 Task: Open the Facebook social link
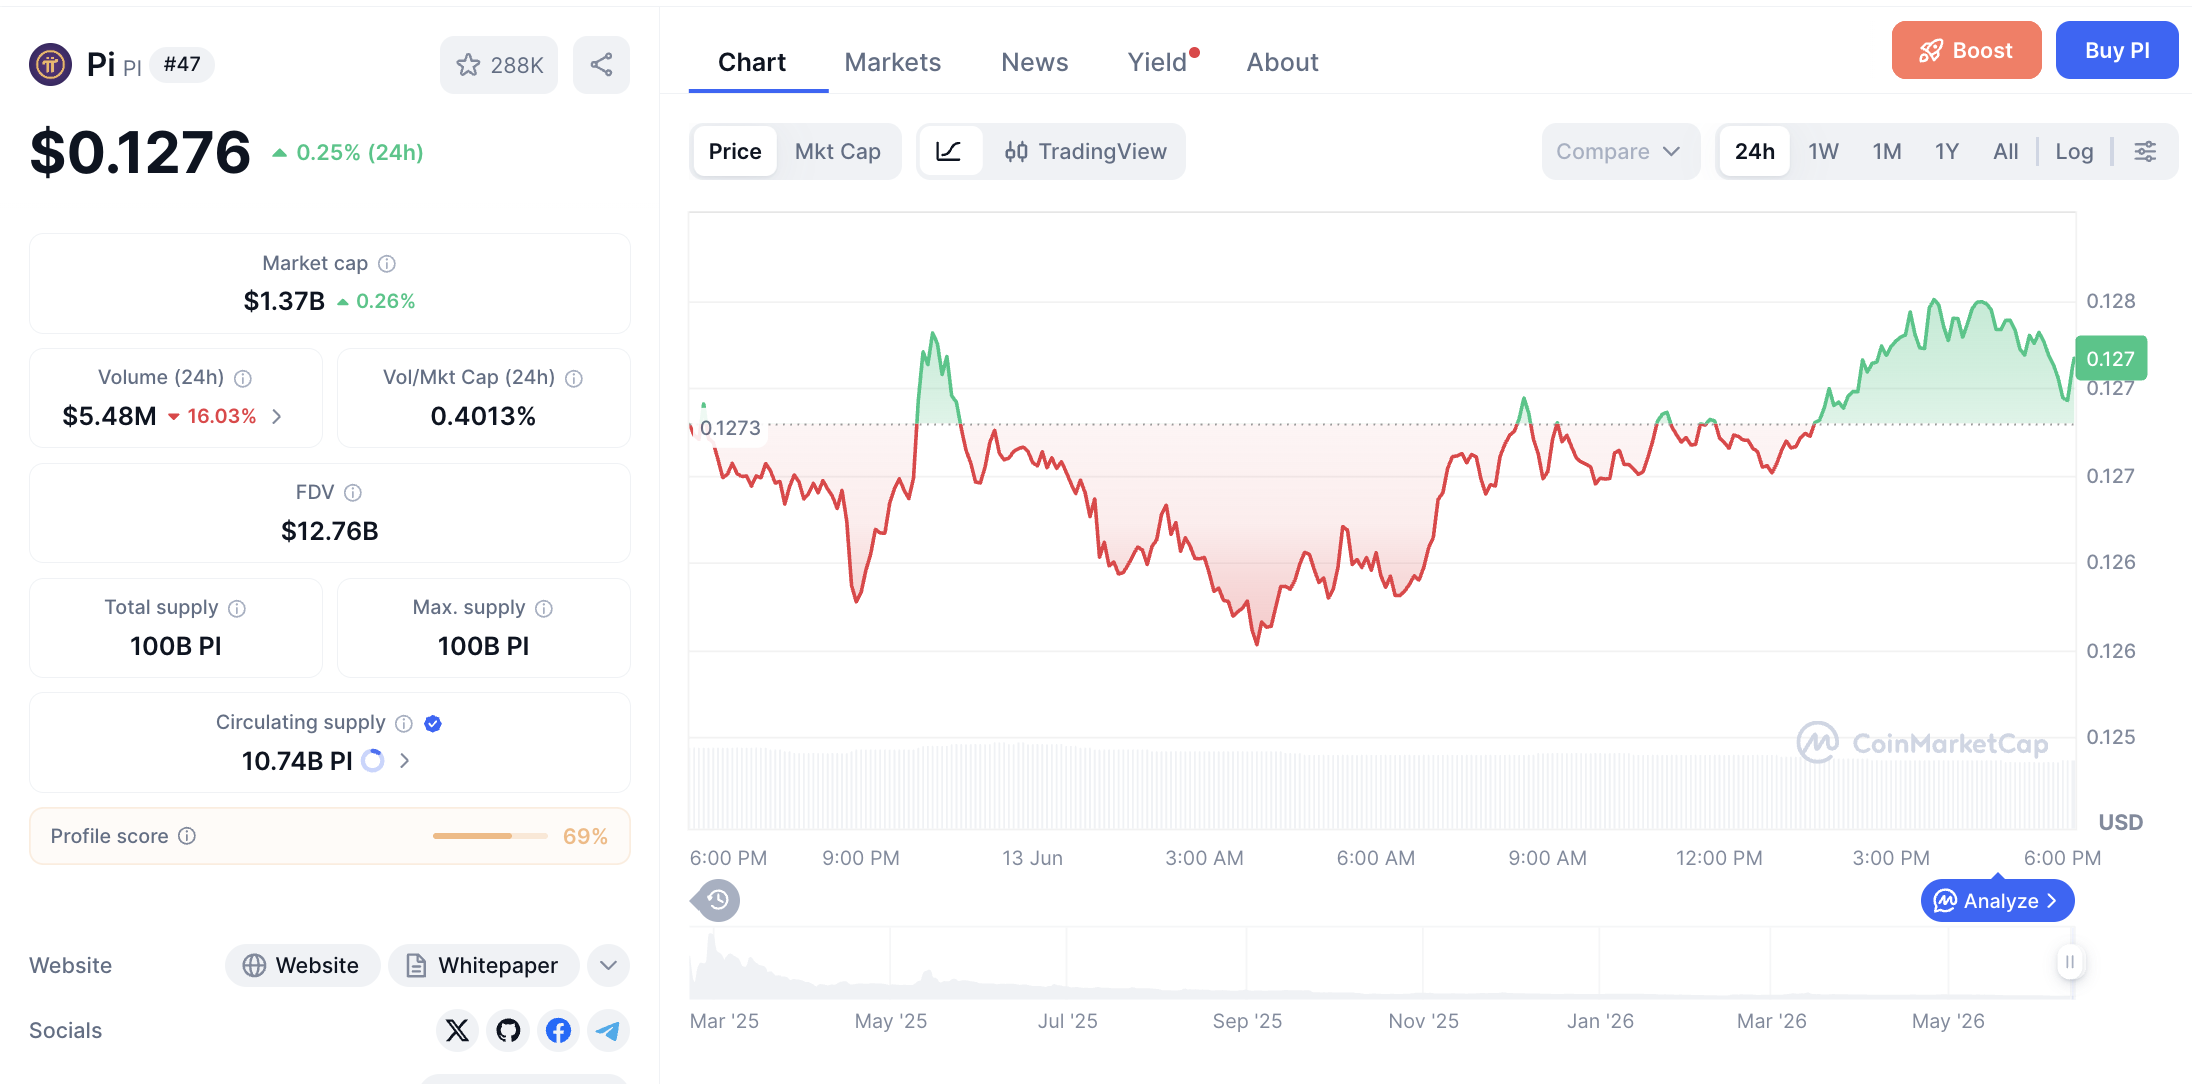pyautogui.click(x=558, y=1030)
